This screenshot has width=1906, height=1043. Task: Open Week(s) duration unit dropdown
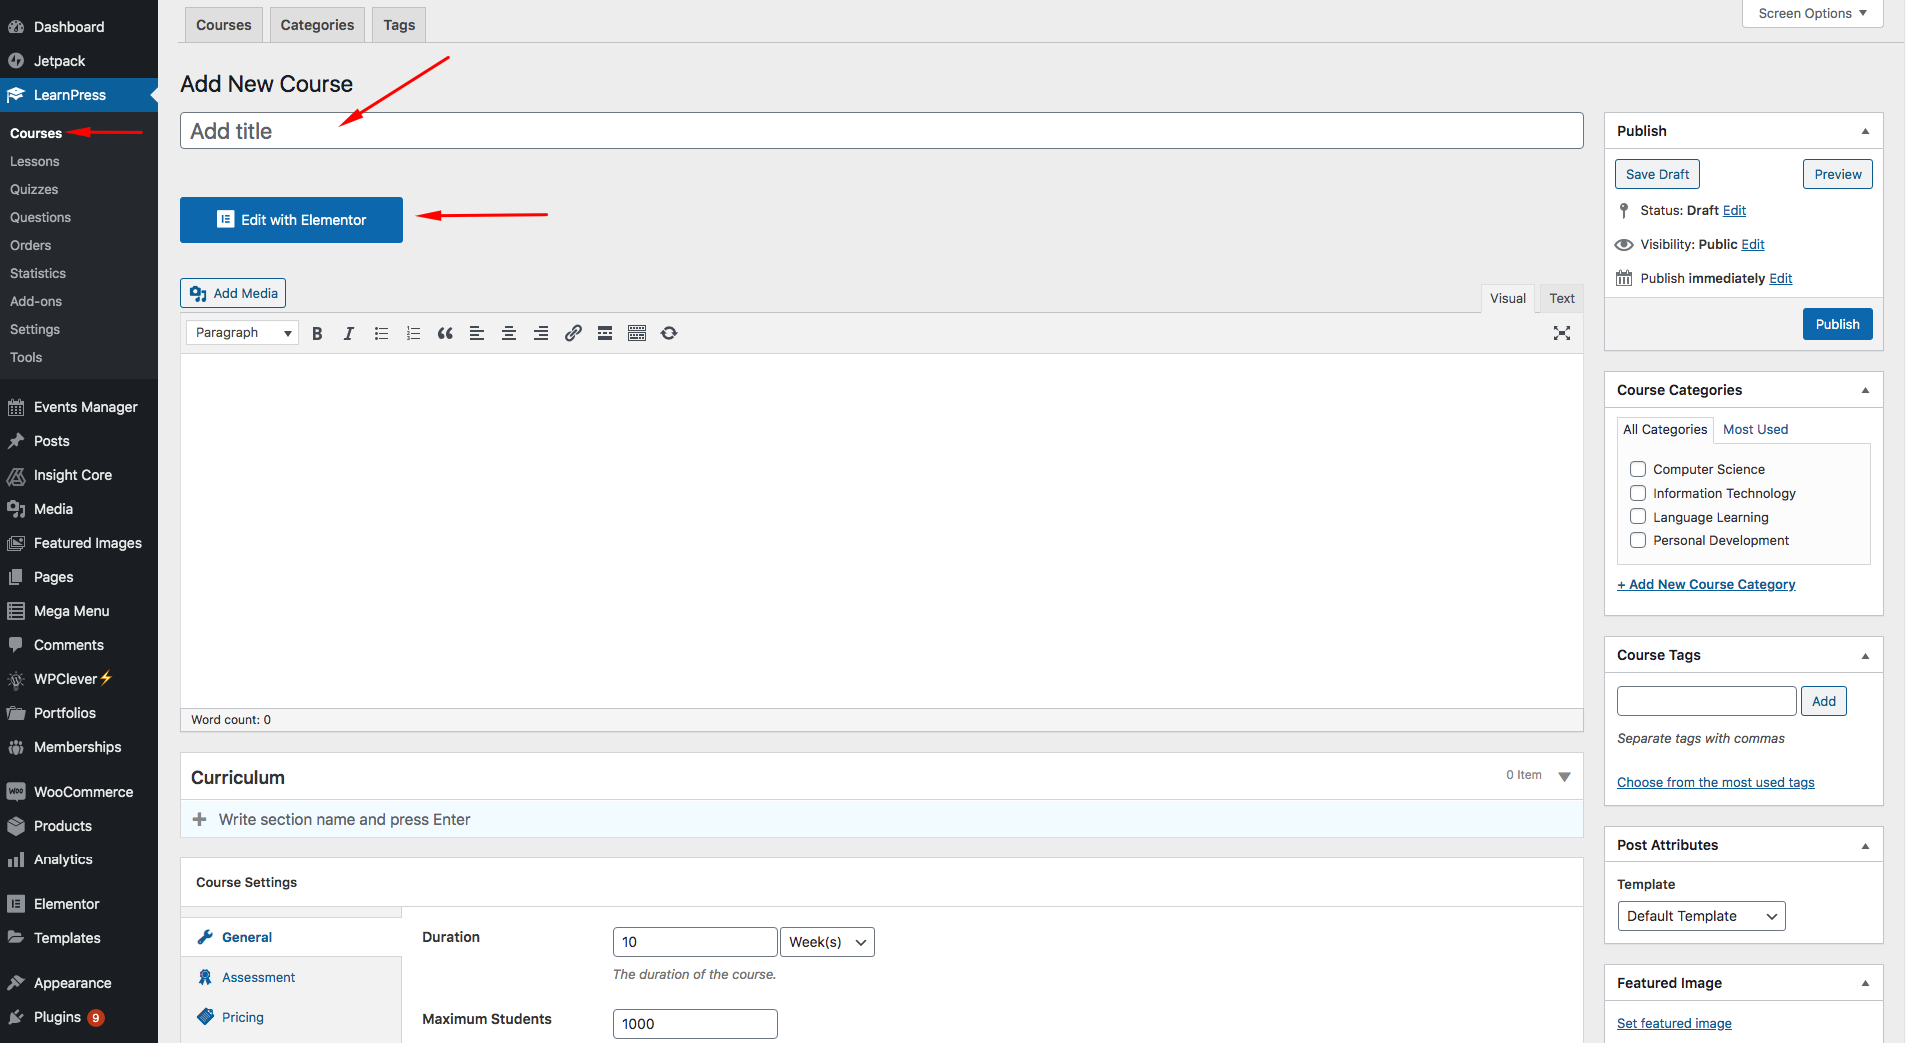click(x=827, y=942)
